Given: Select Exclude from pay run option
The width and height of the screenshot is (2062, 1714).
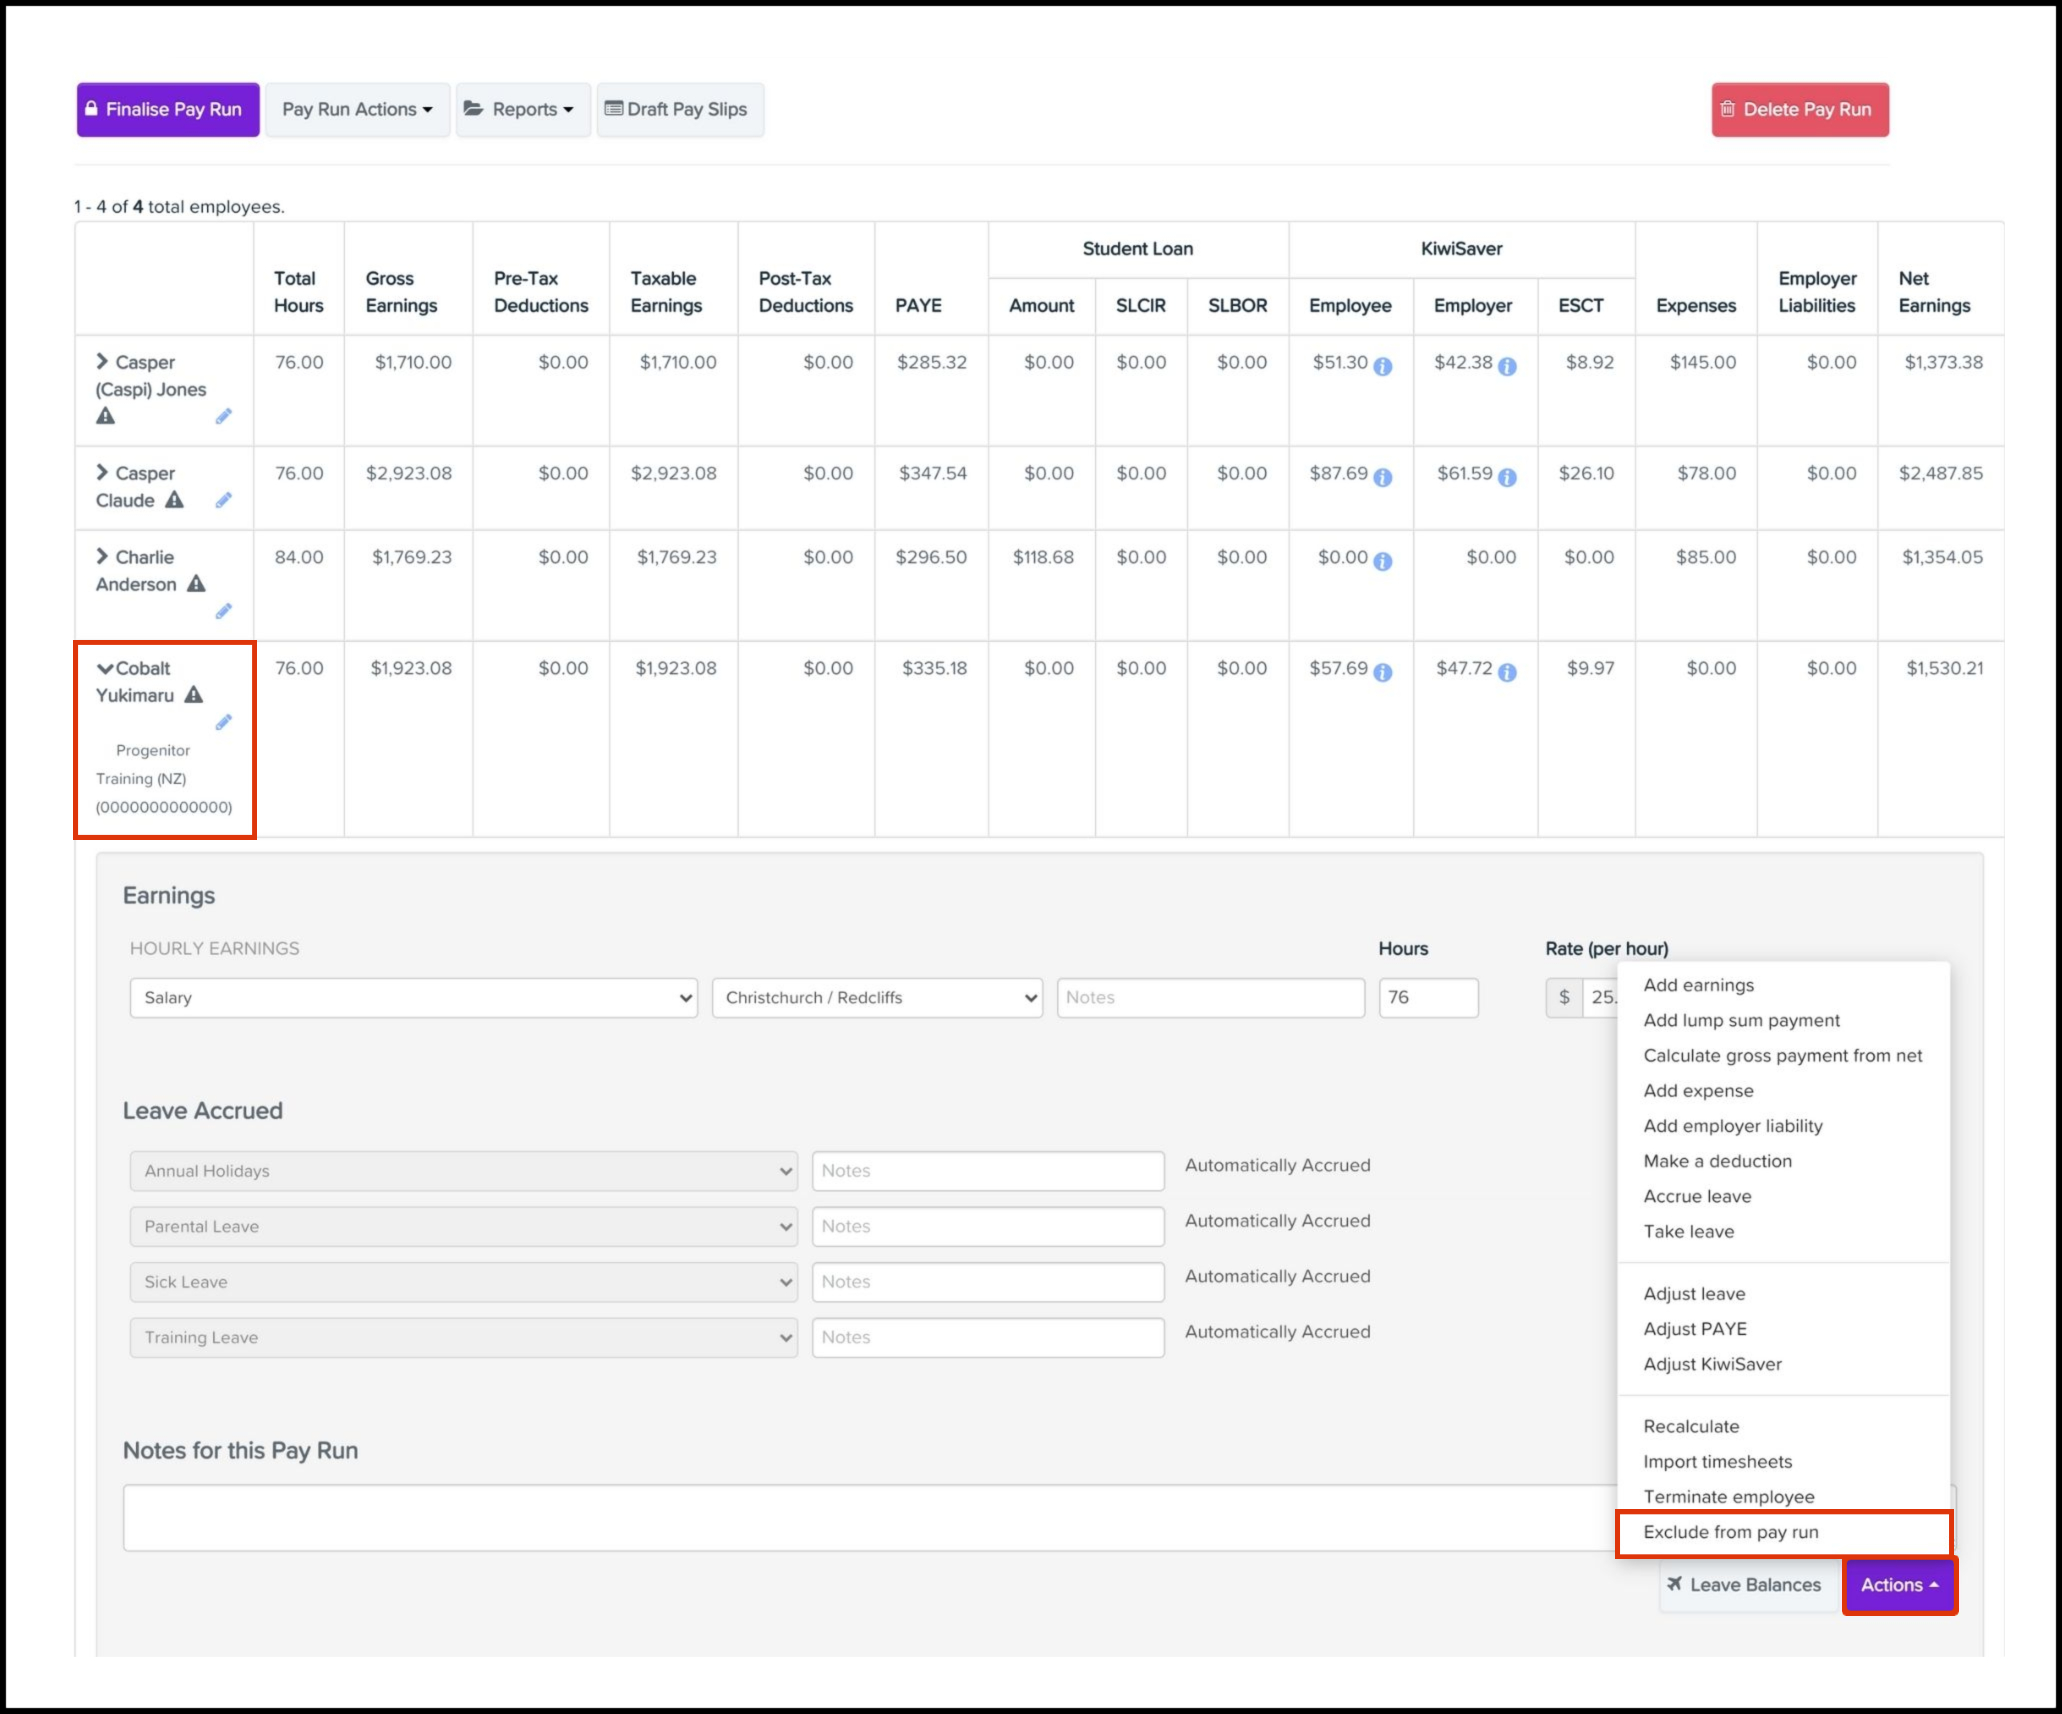Looking at the screenshot, I should 1731,1532.
